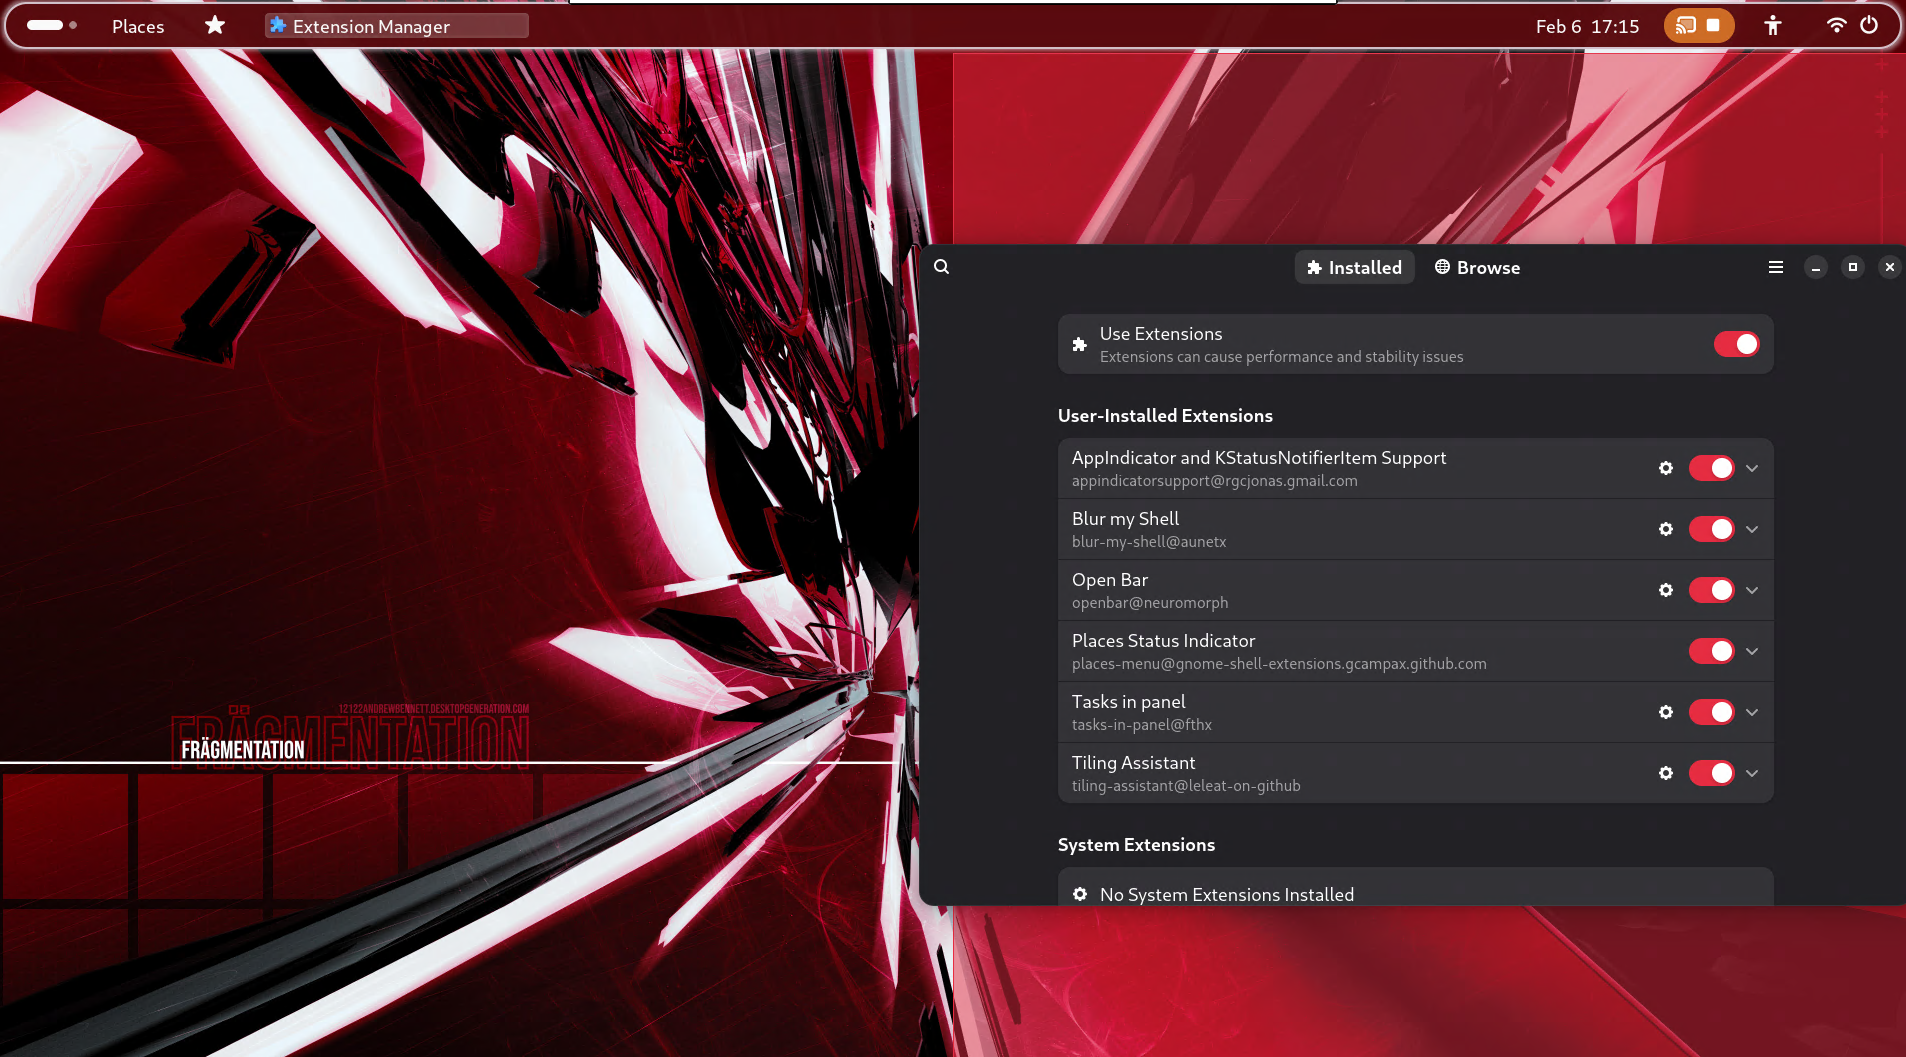The width and height of the screenshot is (1906, 1057).
Task: Open the Activities workspace indicator
Action: [52, 25]
